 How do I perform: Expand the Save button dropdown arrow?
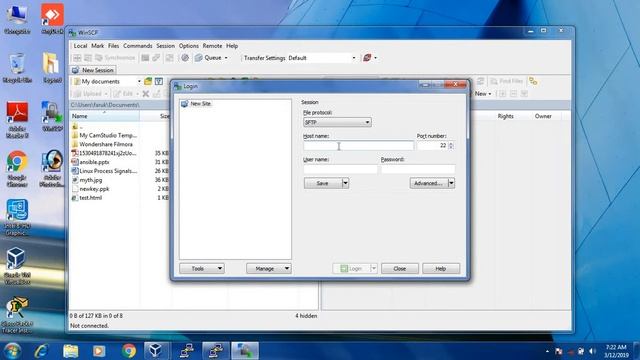(x=345, y=183)
